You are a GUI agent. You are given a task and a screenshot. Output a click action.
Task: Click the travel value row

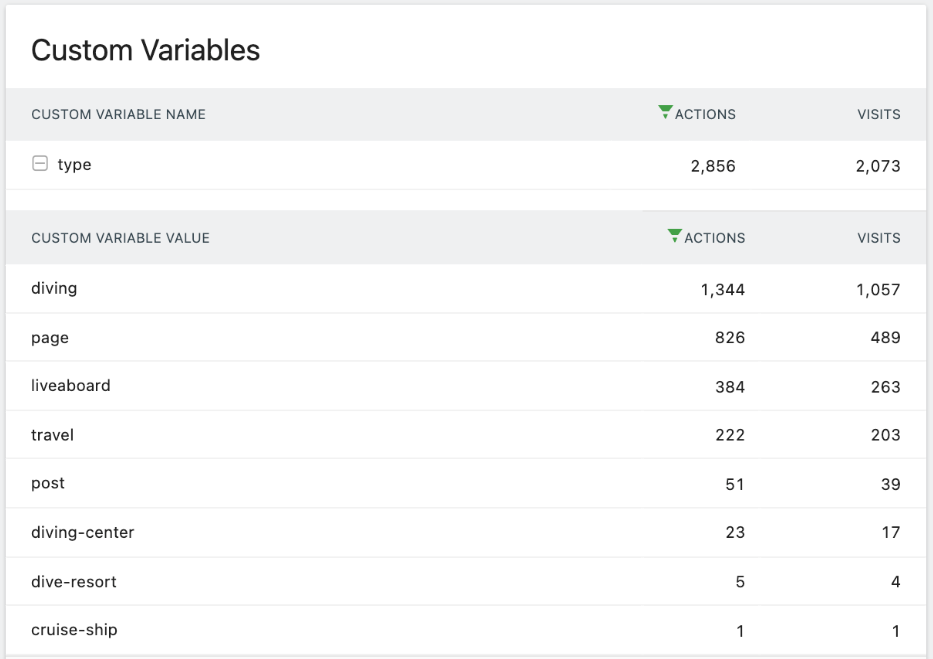[x=52, y=435]
